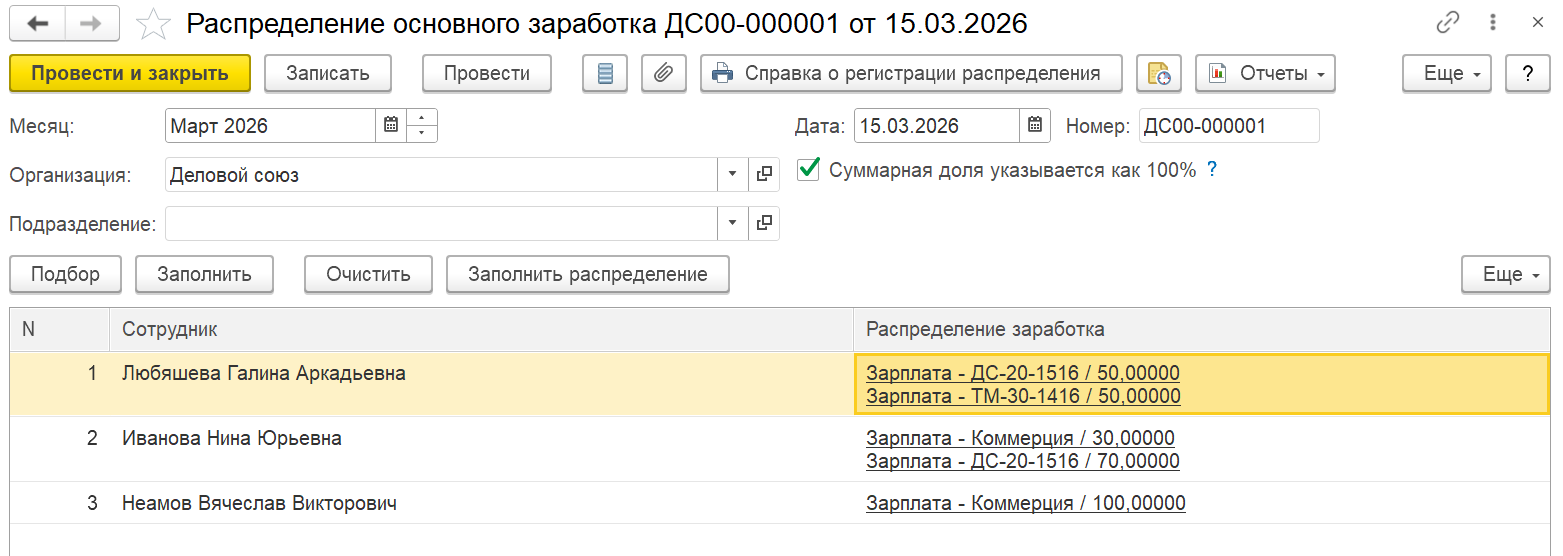Expand the Организация dropdown list
This screenshot has width=1563, height=556.
pyautogui.click(x=733, y=175)
